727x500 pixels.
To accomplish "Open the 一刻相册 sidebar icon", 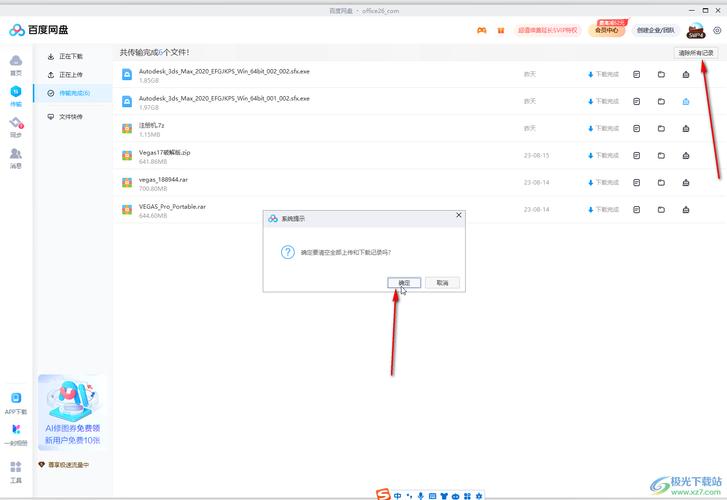I will point(16,435).
